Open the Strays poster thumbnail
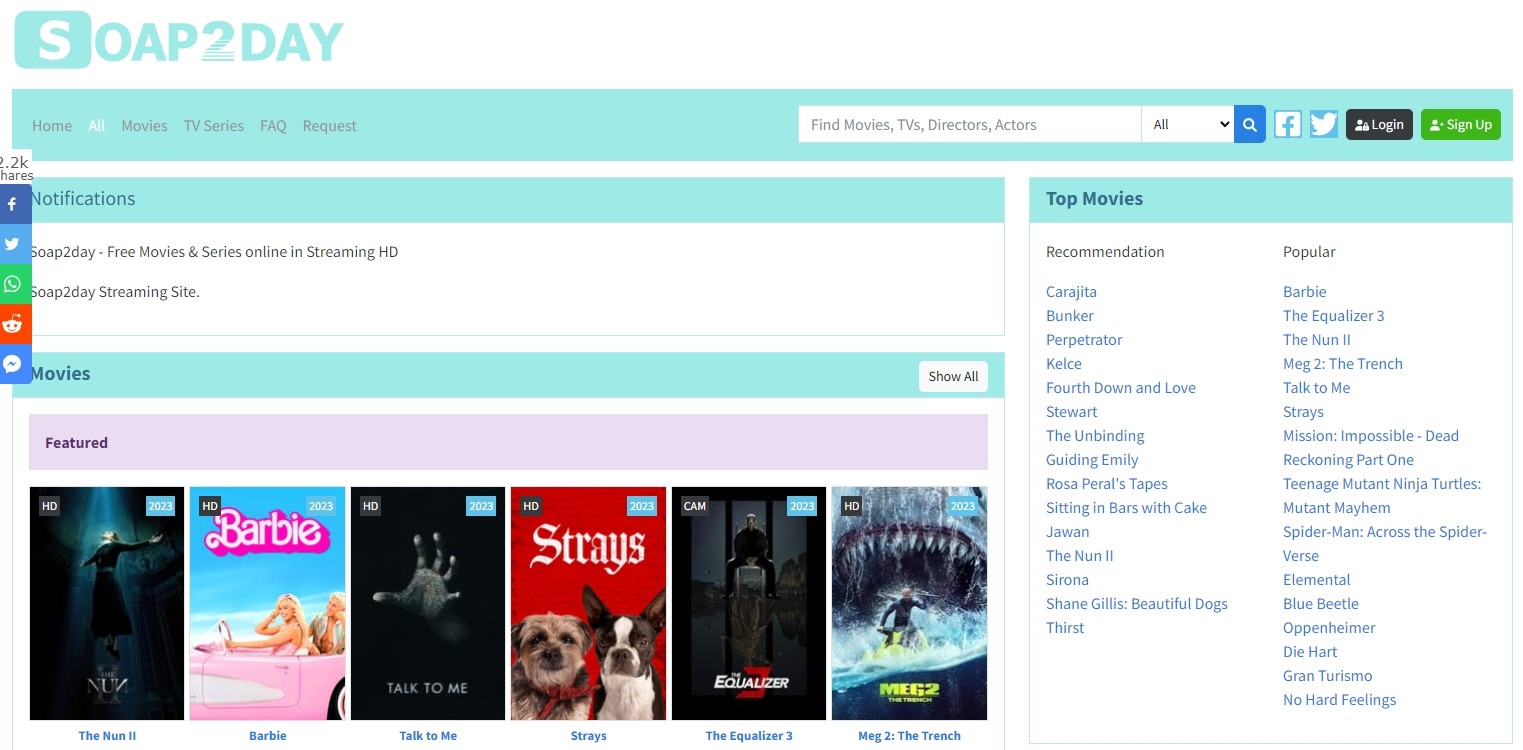 [588, 603]
